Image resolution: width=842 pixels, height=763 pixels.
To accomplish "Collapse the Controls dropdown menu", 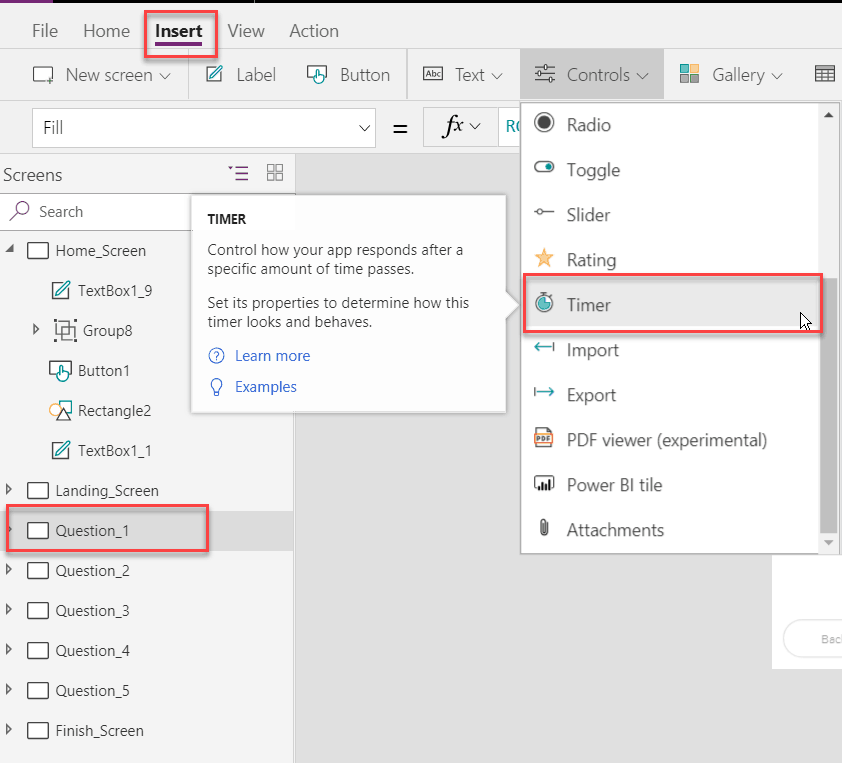I will coord(592,75).
